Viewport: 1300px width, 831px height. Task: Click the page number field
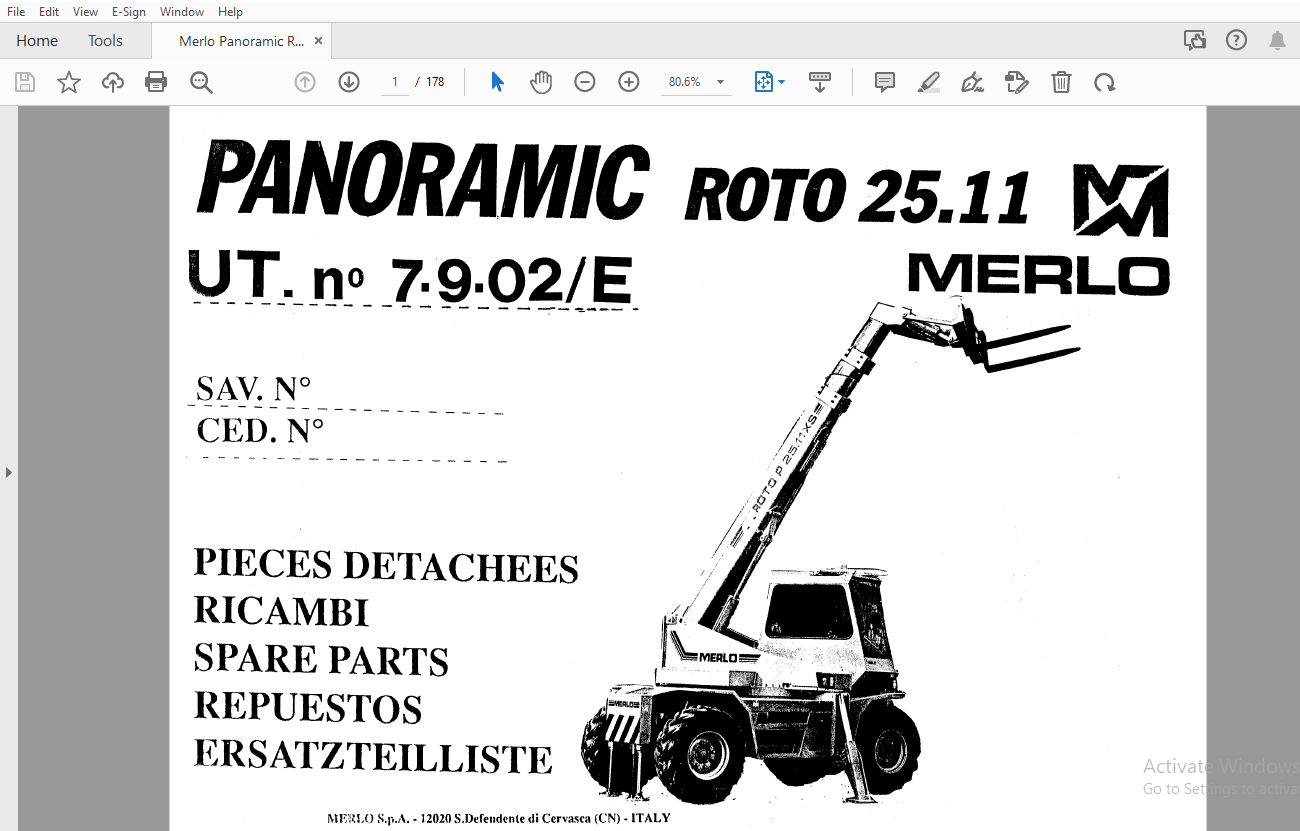coord(395,82)
